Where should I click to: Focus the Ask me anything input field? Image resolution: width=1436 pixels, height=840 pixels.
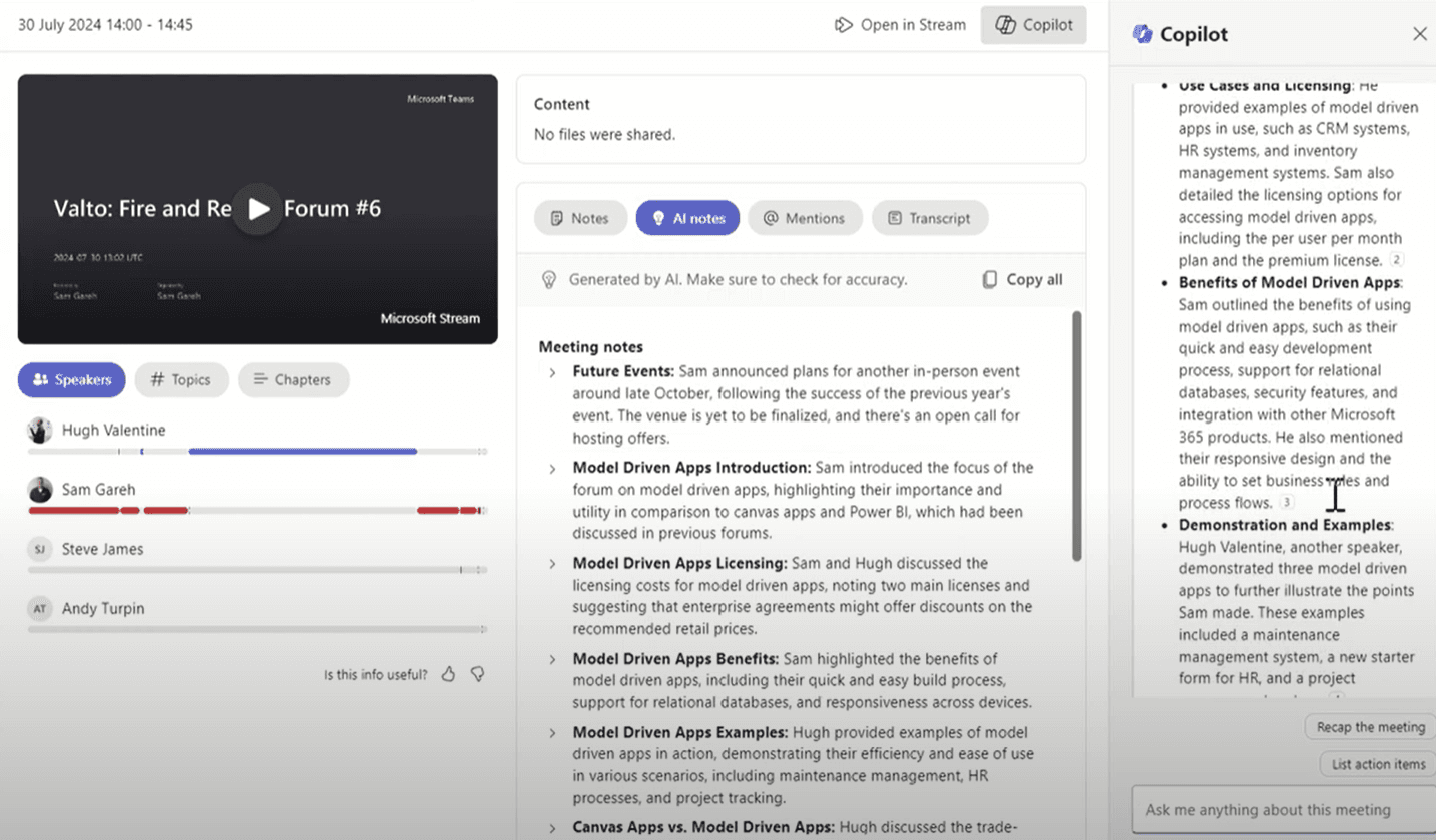(1283, 809)
